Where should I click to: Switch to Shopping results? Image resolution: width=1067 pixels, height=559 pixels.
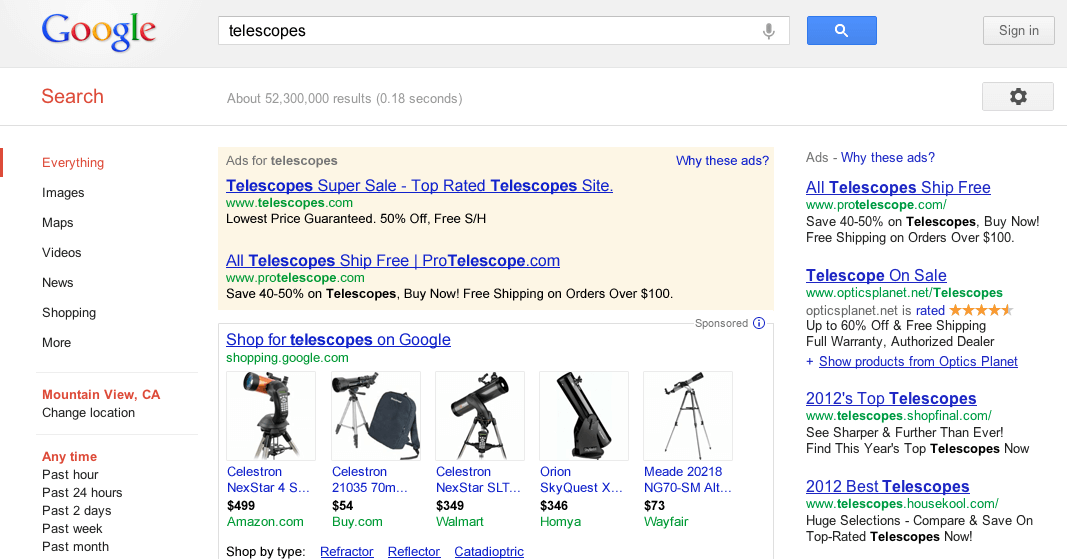69,313
